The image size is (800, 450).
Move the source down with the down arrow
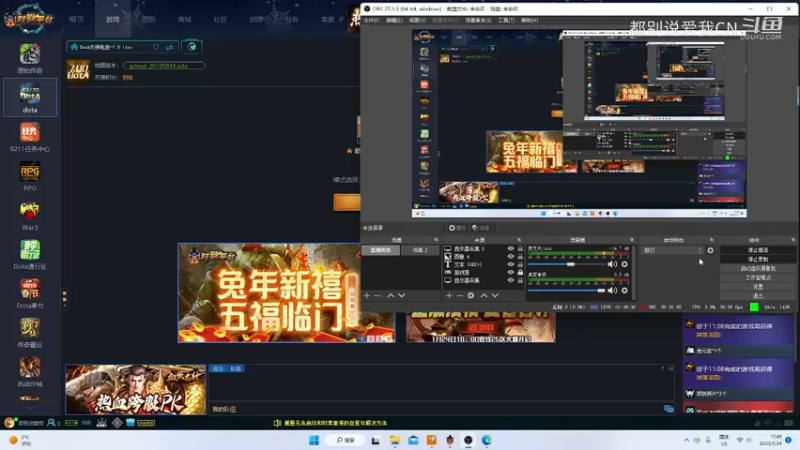[495, 295]
